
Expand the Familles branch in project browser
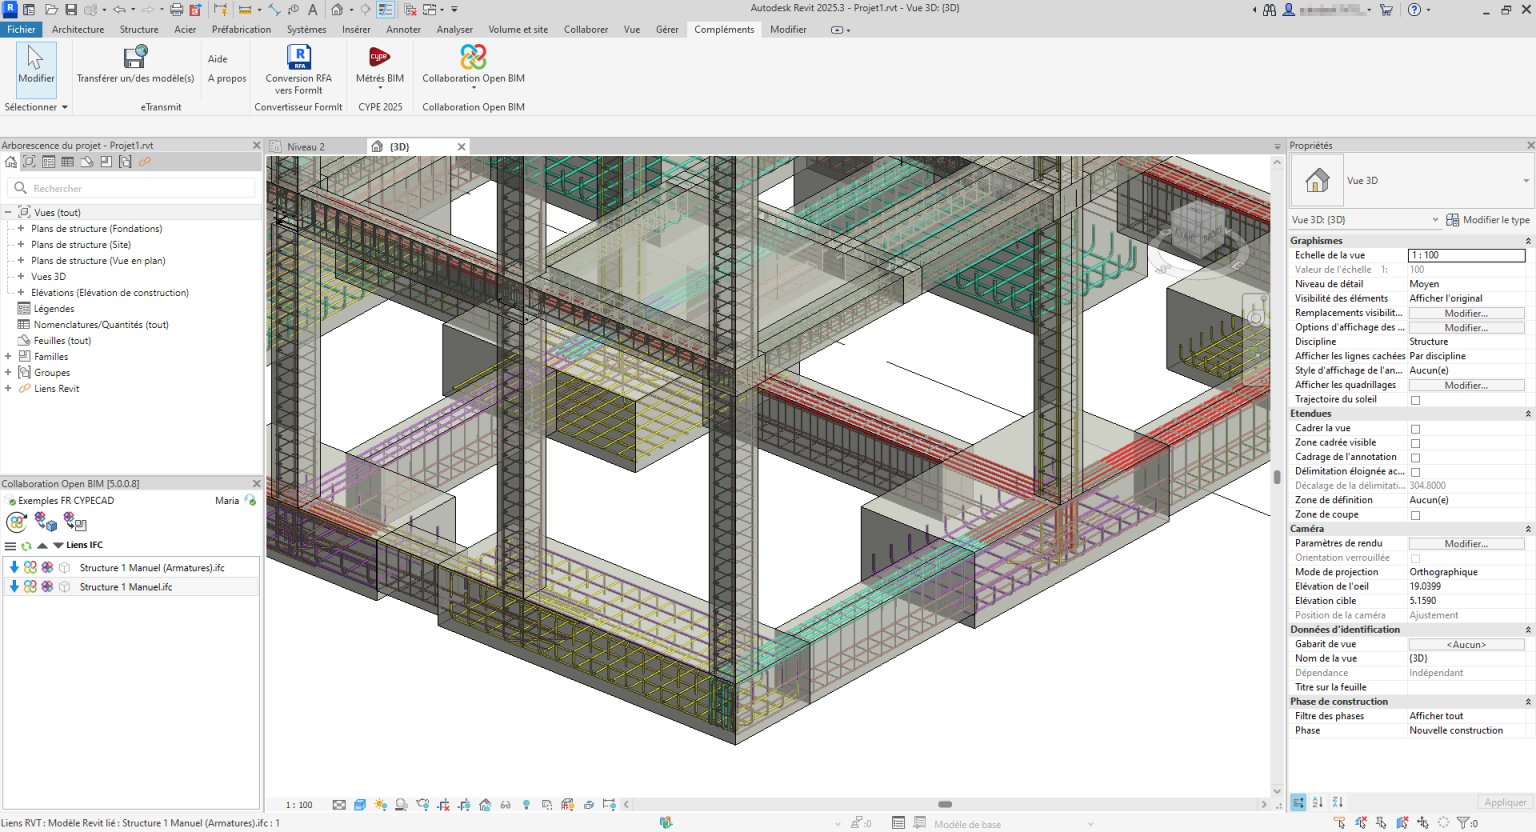coord(10,356)
